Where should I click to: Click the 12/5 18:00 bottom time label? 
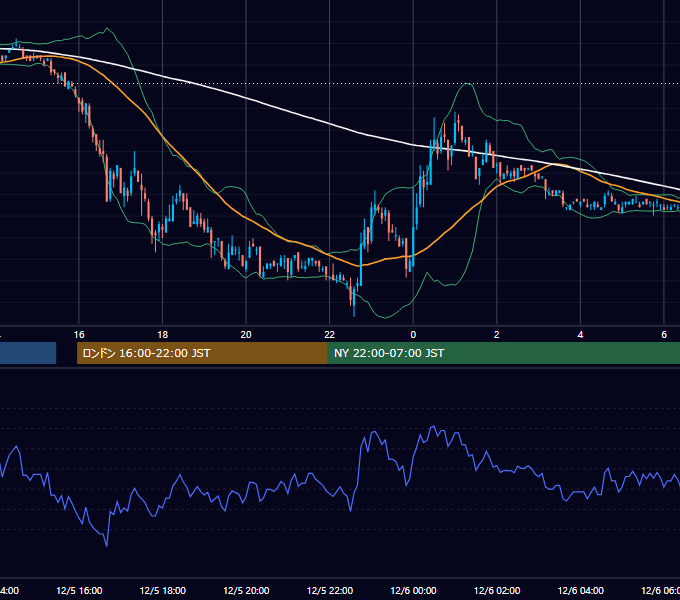point(163,590)
